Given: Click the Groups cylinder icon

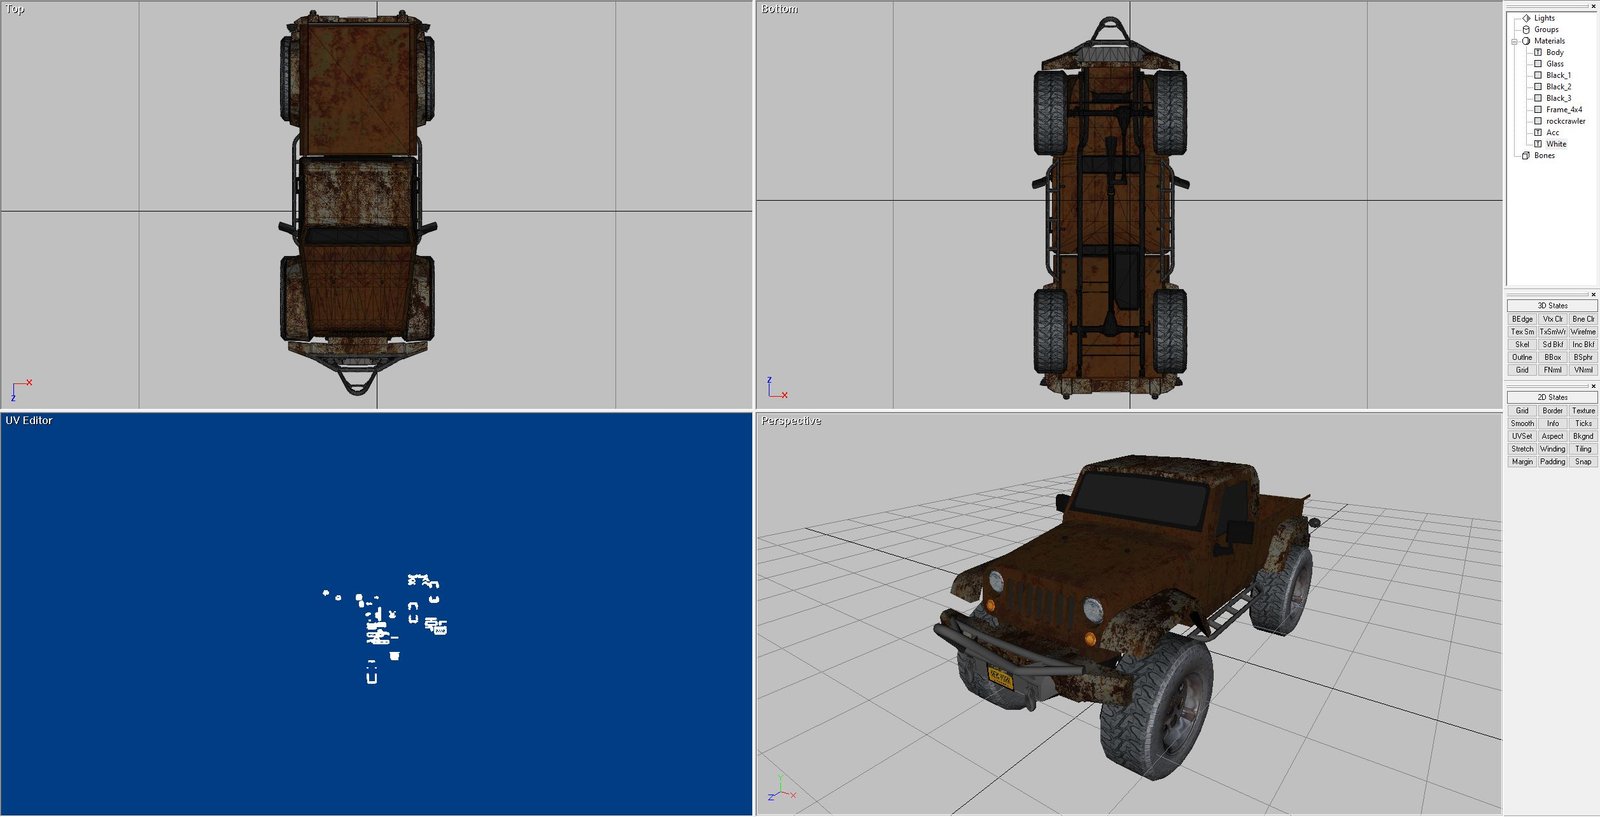Looking at the screenshot, I should 1526,30.
